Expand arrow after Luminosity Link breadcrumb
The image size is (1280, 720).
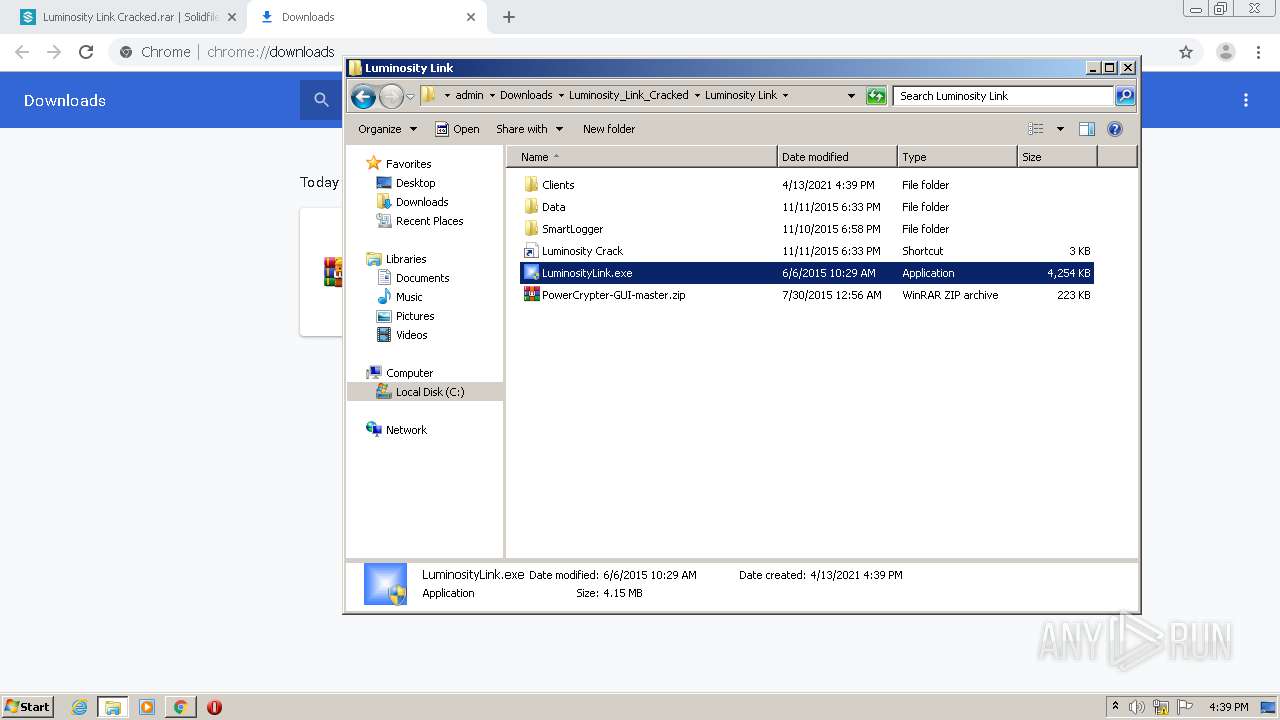click(x=785, y=96)
